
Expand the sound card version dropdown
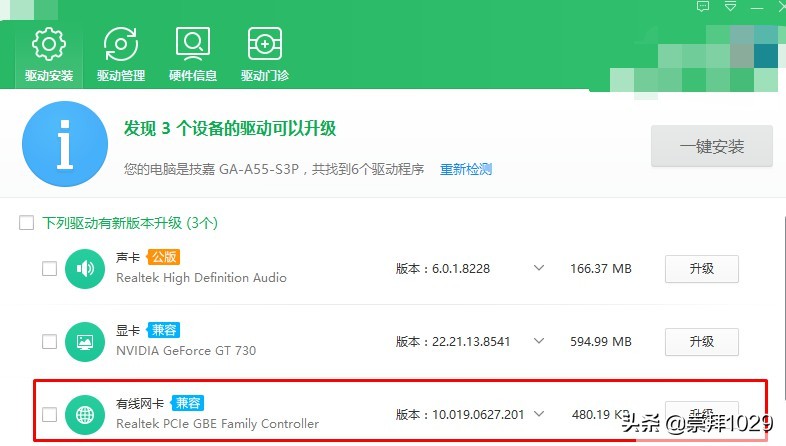pyautogui.click(x=539, y=269)
